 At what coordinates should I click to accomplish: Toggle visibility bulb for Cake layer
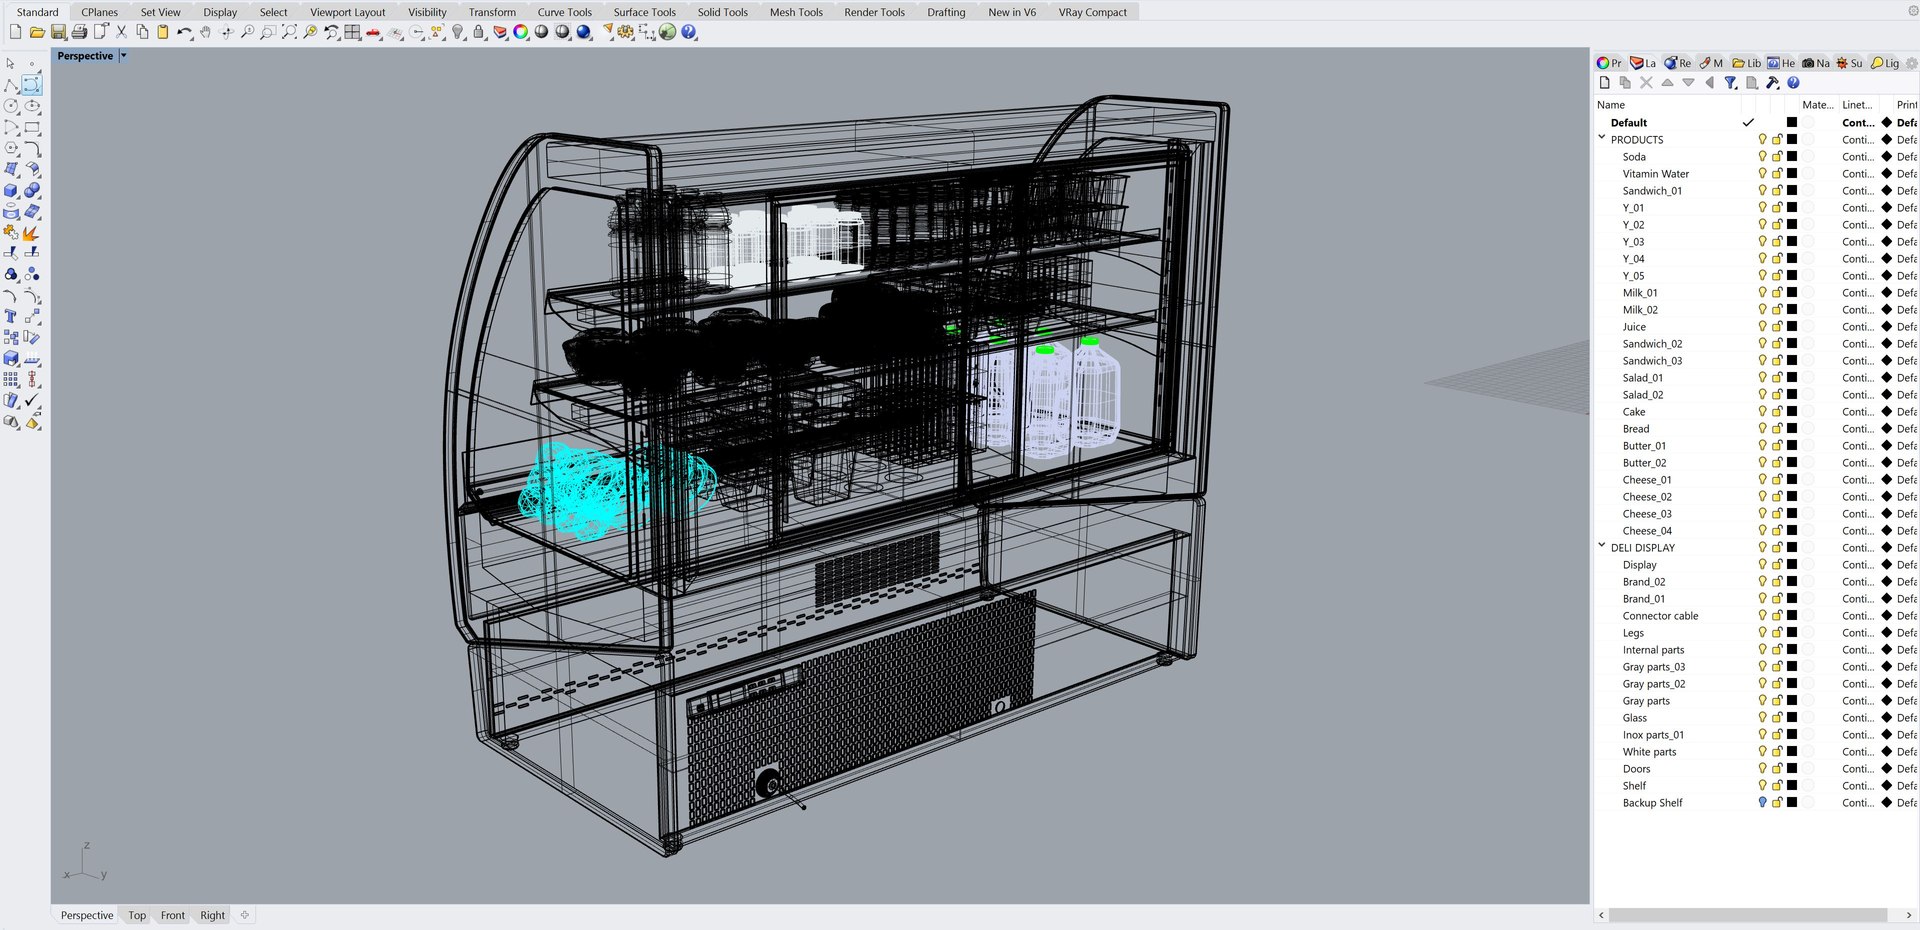(1762, 412)
